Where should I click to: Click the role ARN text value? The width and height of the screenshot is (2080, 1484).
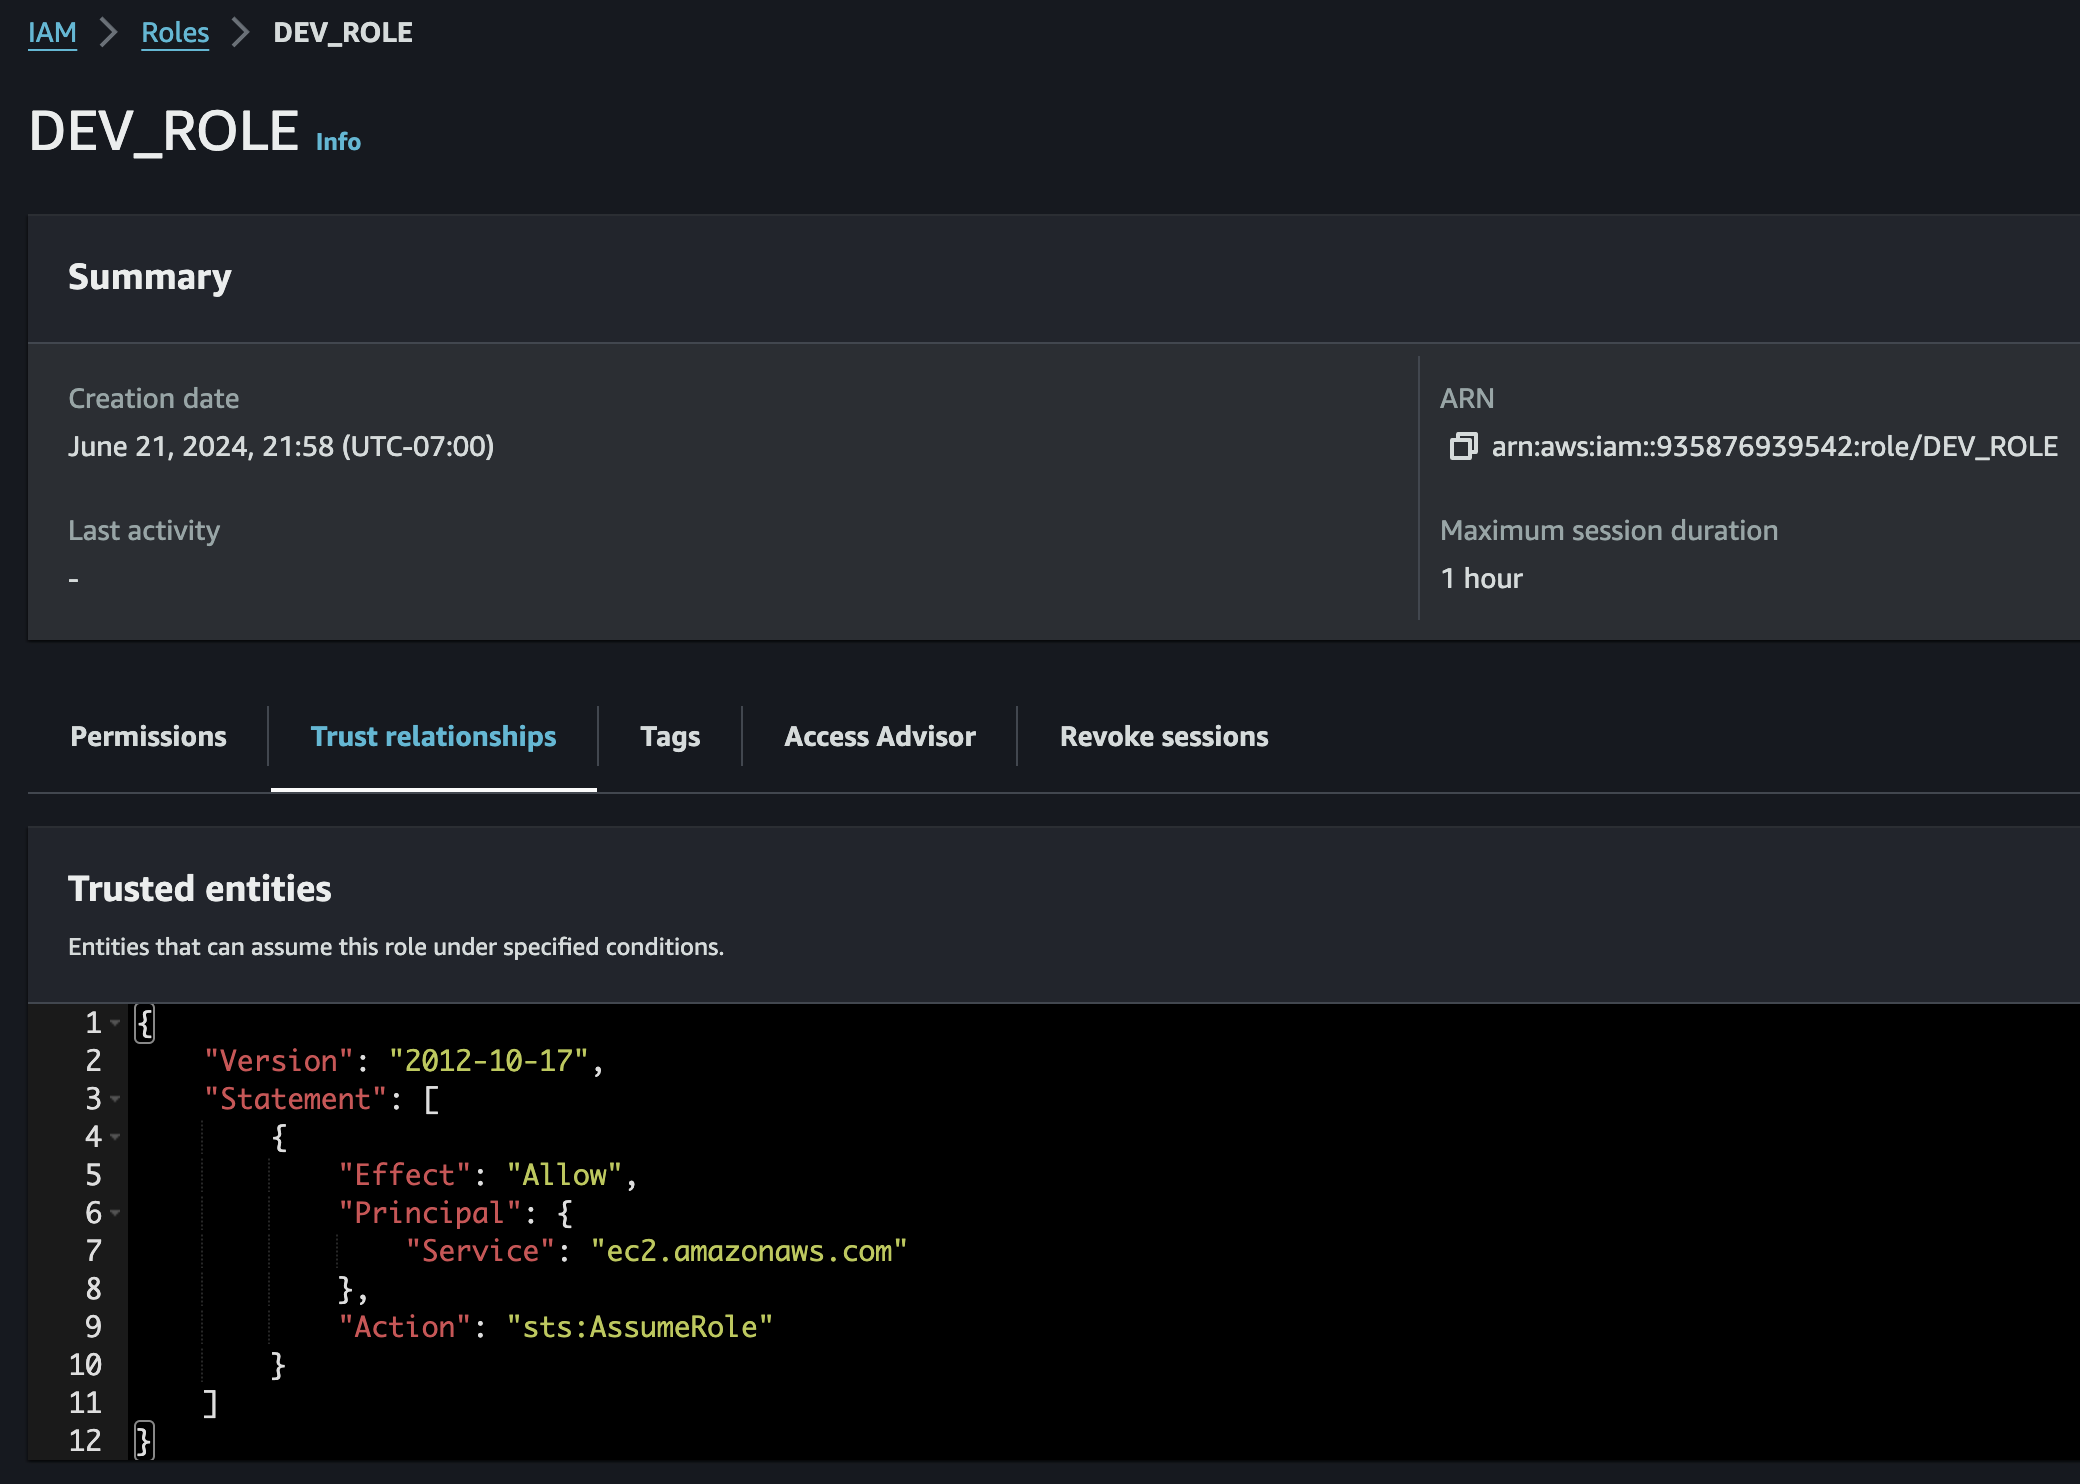(x=1774, y=446)
